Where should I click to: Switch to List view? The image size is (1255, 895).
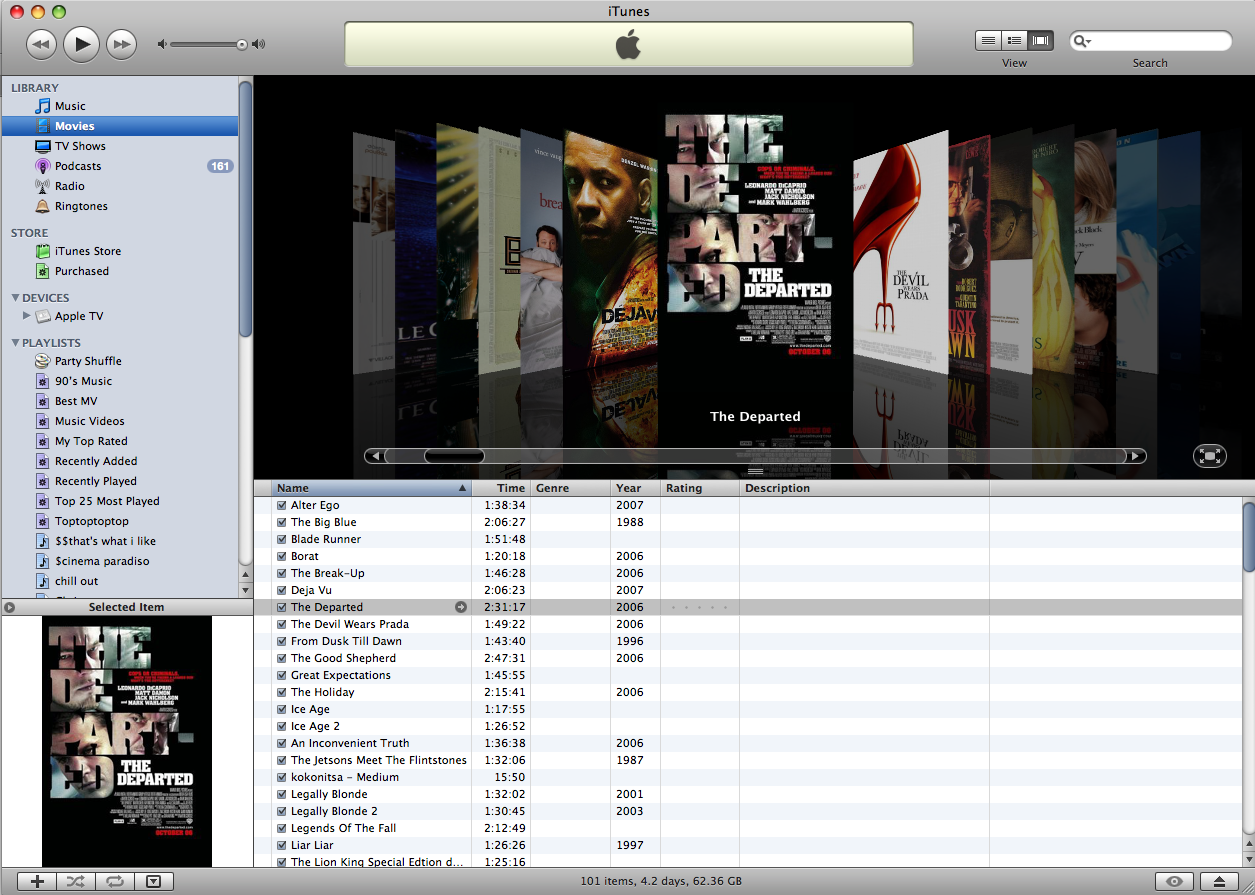[x=988, y=40]
